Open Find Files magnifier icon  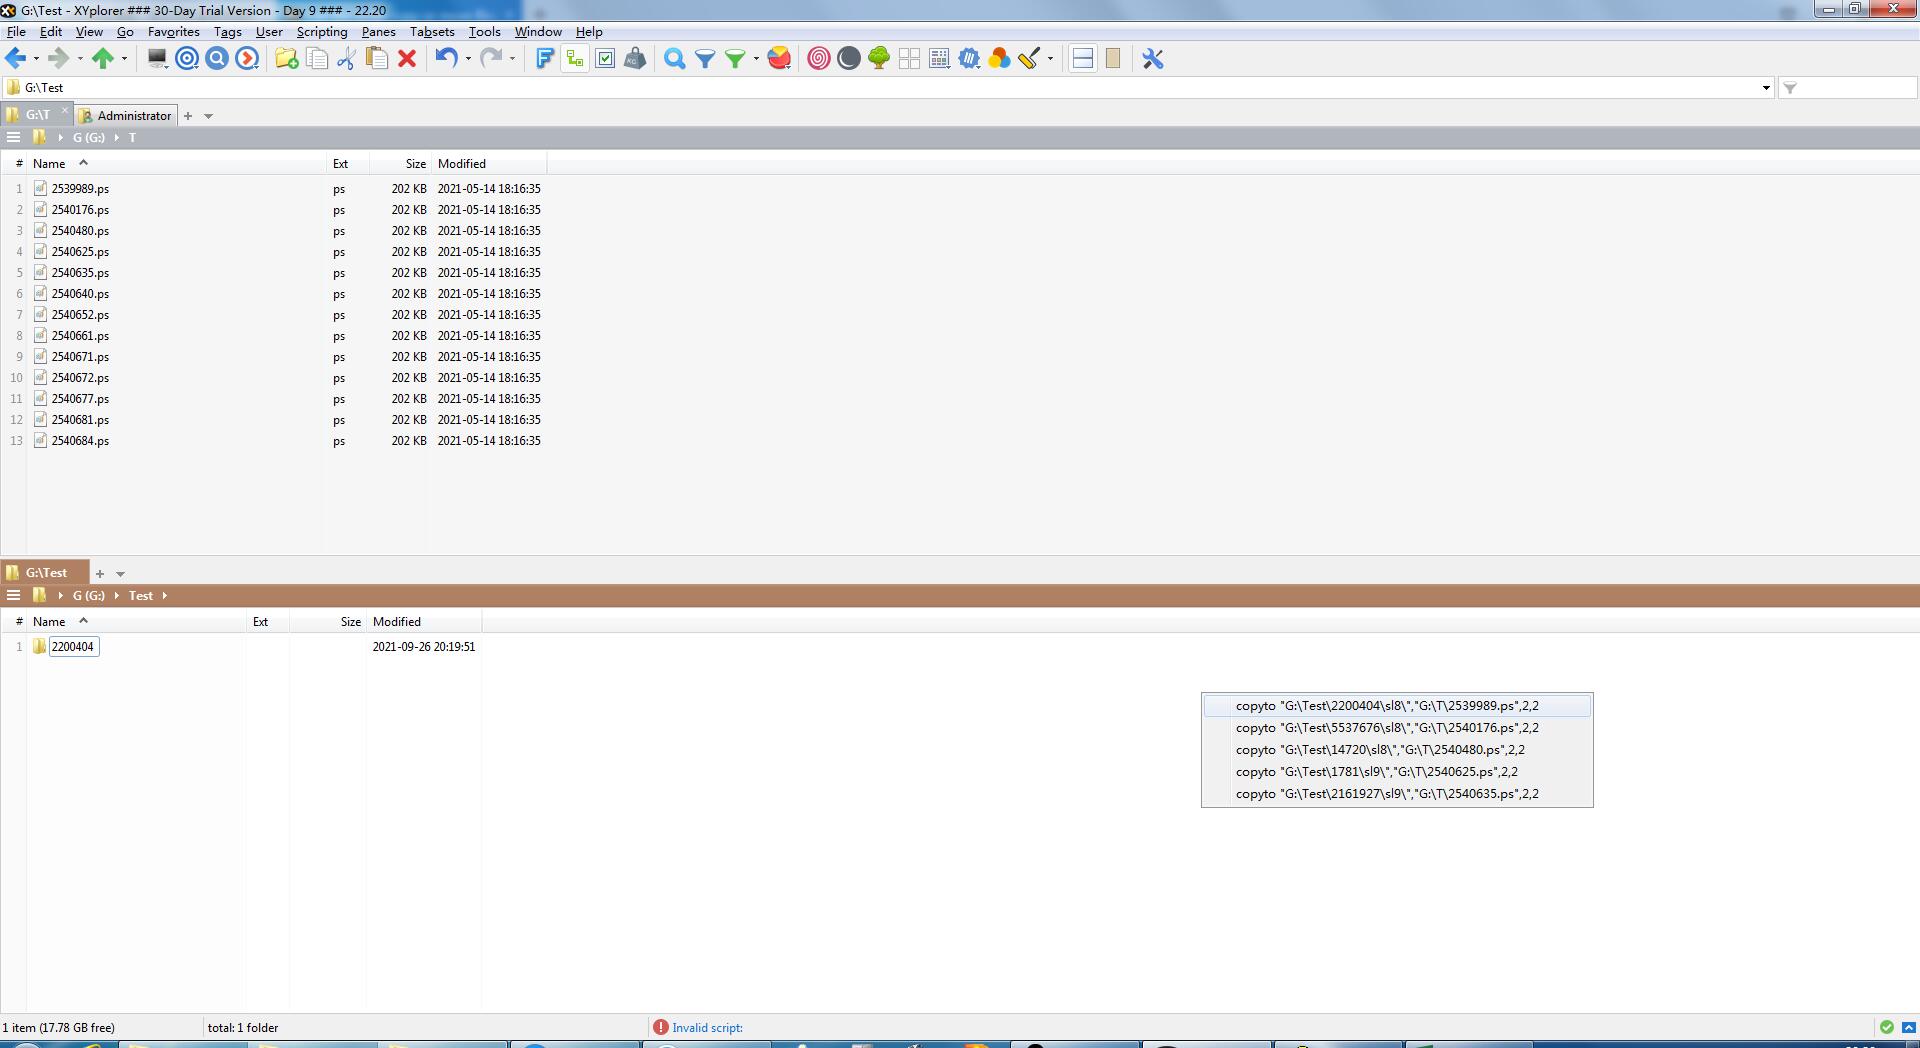click(x=675, y=59)
